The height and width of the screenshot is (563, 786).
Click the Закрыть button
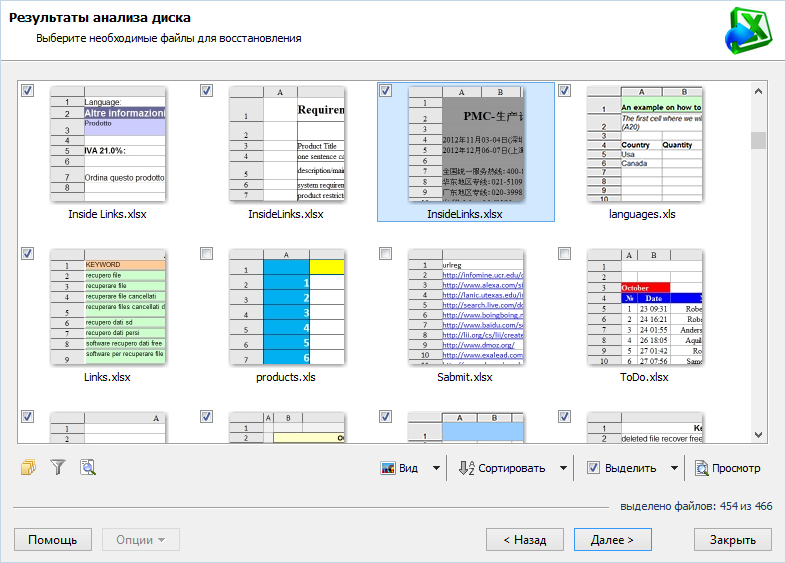pyautogui.click(x=732, y=540)
